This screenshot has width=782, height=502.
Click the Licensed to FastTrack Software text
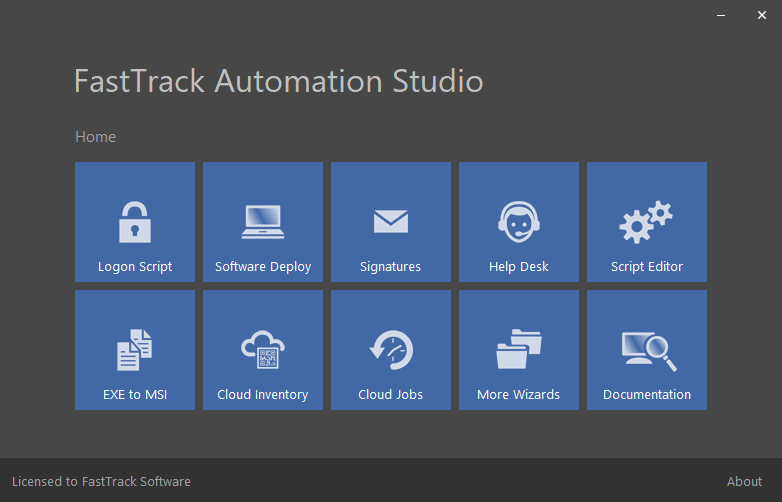point(101,482)
